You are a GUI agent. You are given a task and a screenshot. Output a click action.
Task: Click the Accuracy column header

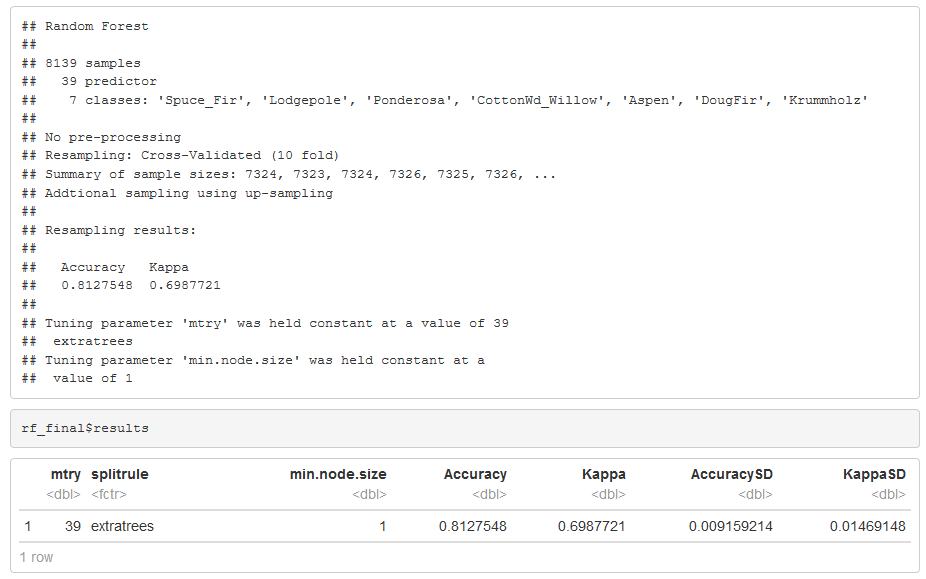coord(475,474)
